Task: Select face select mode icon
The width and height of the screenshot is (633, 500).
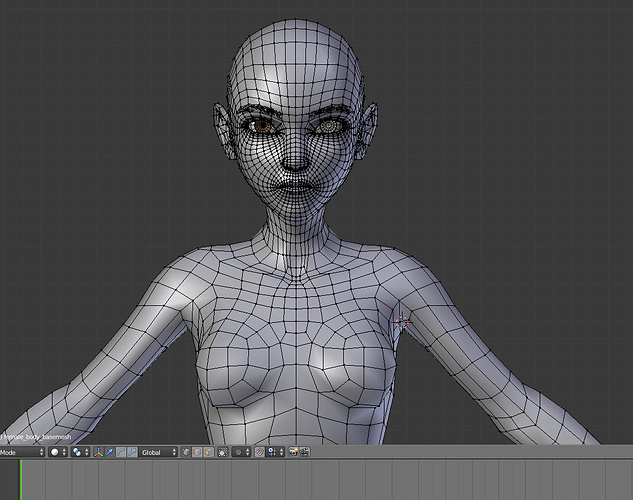Action: 208,452
